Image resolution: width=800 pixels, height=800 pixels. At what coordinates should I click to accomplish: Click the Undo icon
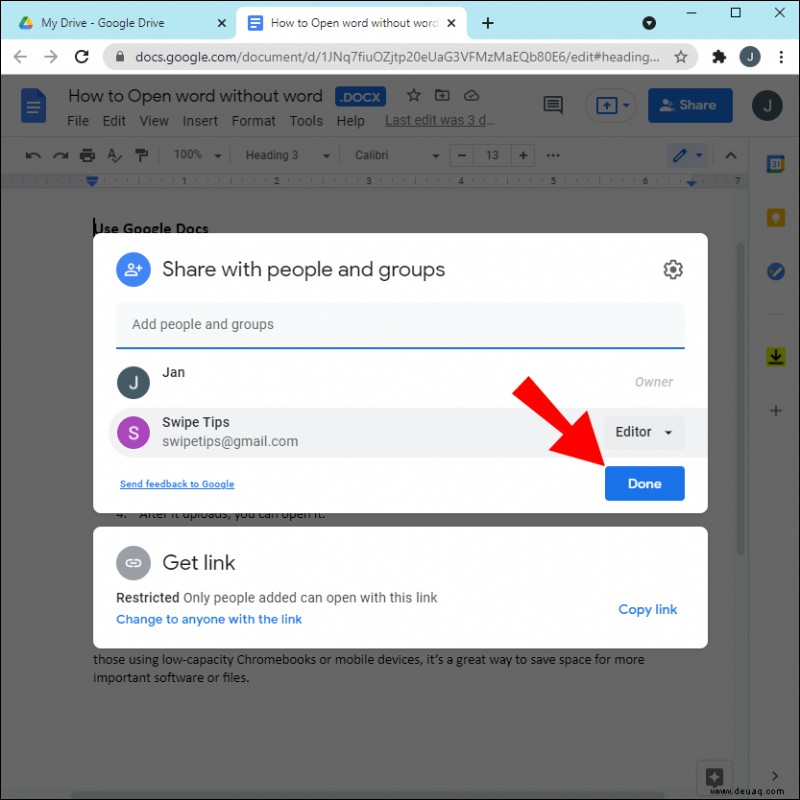(x=33, y=156)
